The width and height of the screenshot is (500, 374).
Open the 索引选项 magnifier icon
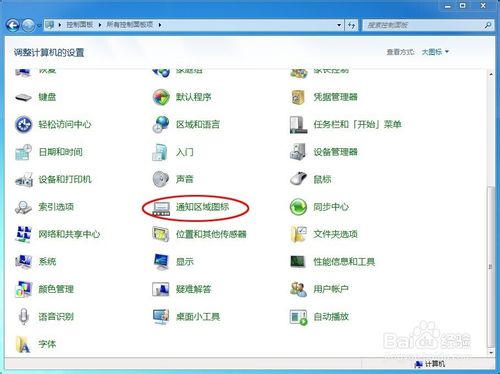pos(23,207)
